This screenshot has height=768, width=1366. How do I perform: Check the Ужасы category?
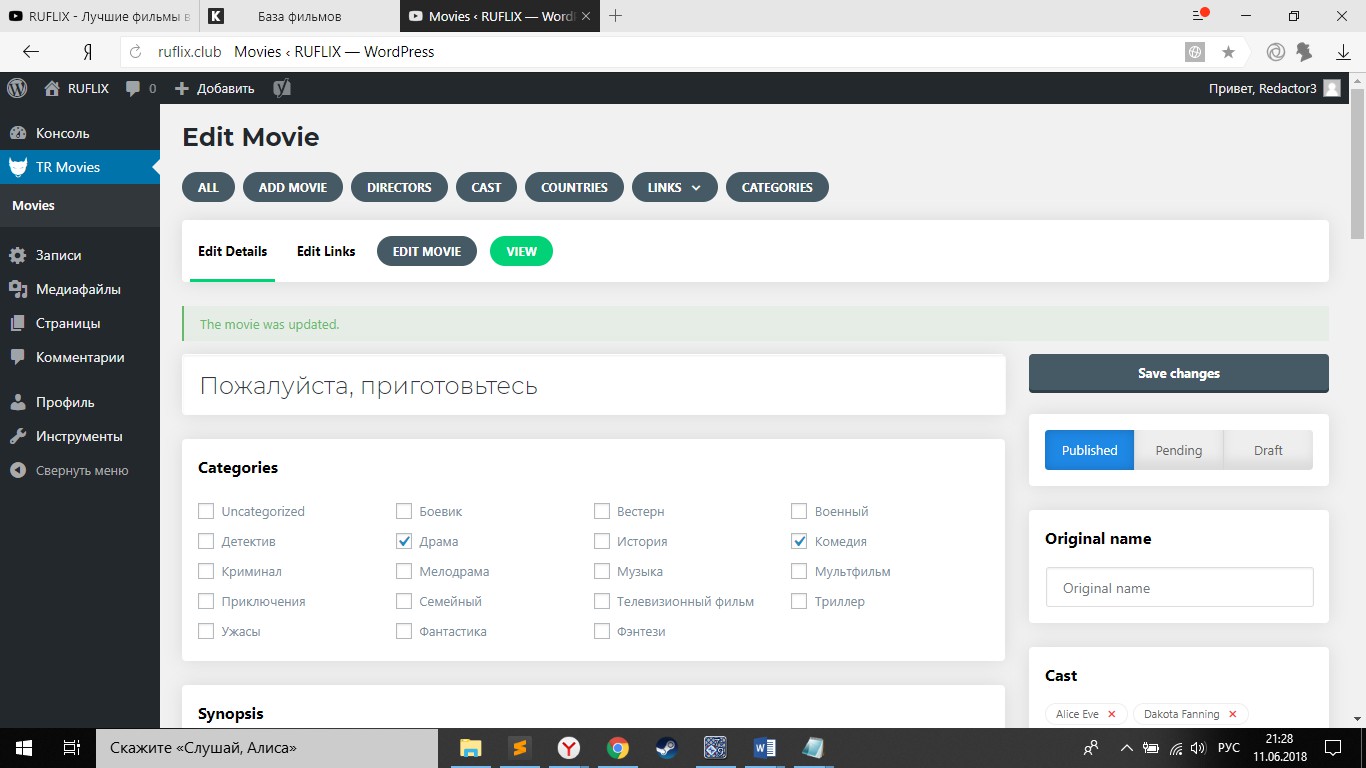[206, 631]
